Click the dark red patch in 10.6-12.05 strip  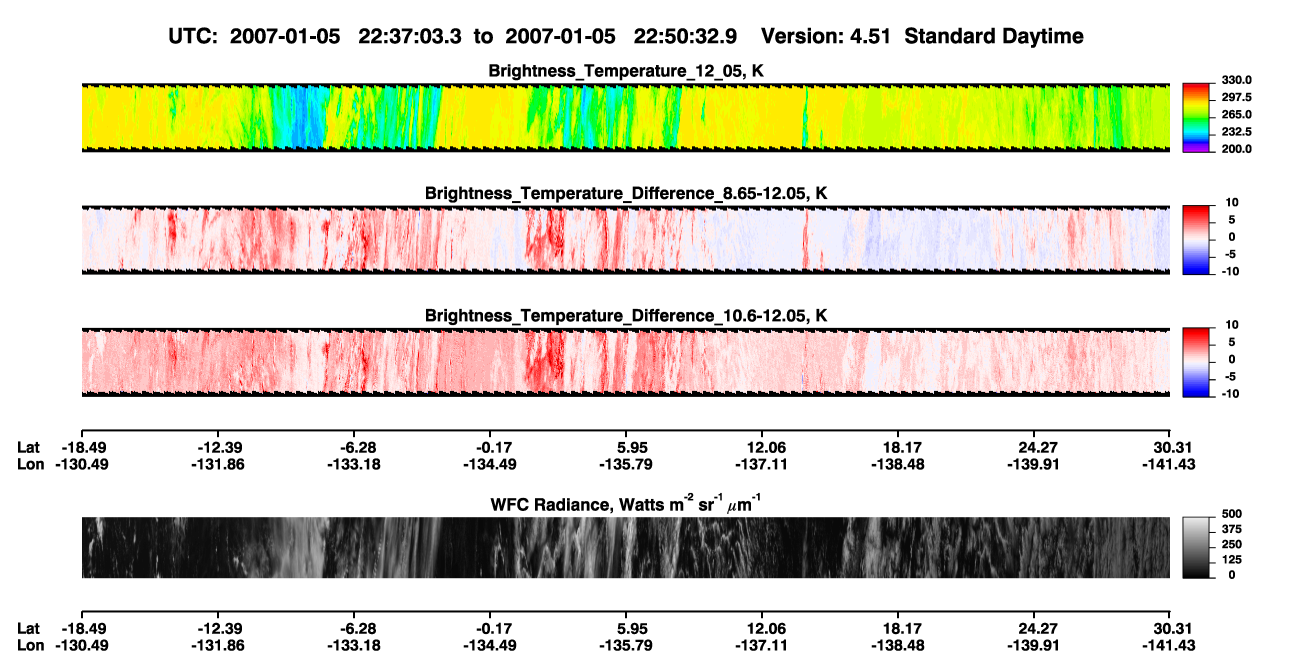[543, 360]
